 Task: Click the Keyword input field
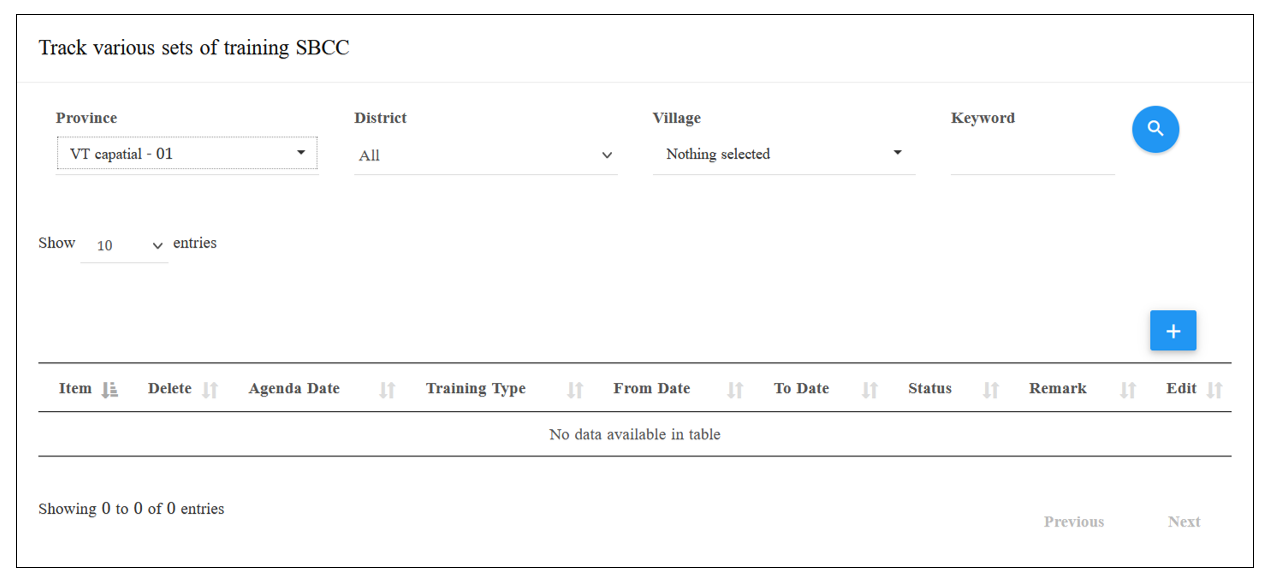(1032, 155)
